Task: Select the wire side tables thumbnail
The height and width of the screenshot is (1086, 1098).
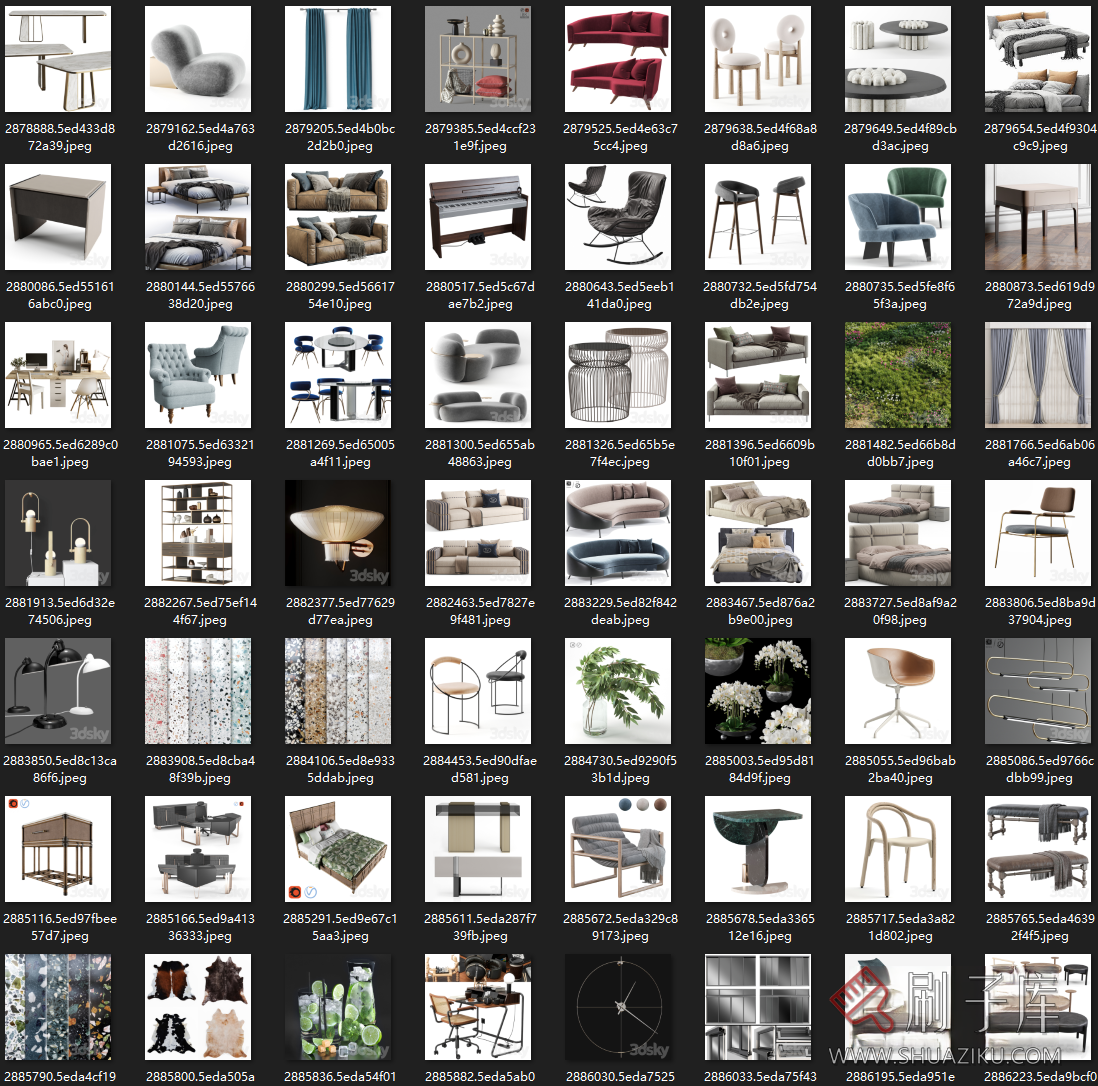Action: tap(618, 374)
